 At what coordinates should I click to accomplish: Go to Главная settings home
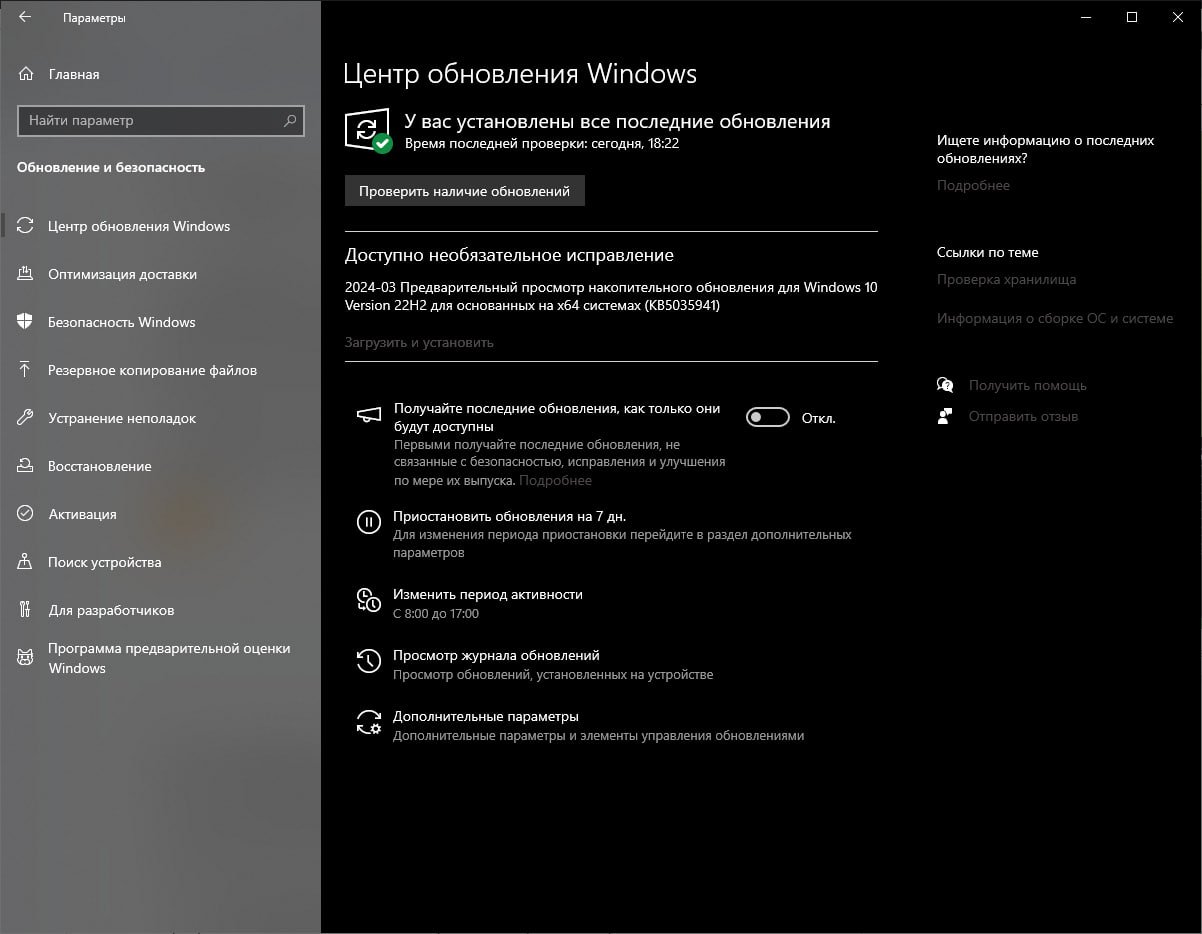pyautogui.click(x=74, y=74)
